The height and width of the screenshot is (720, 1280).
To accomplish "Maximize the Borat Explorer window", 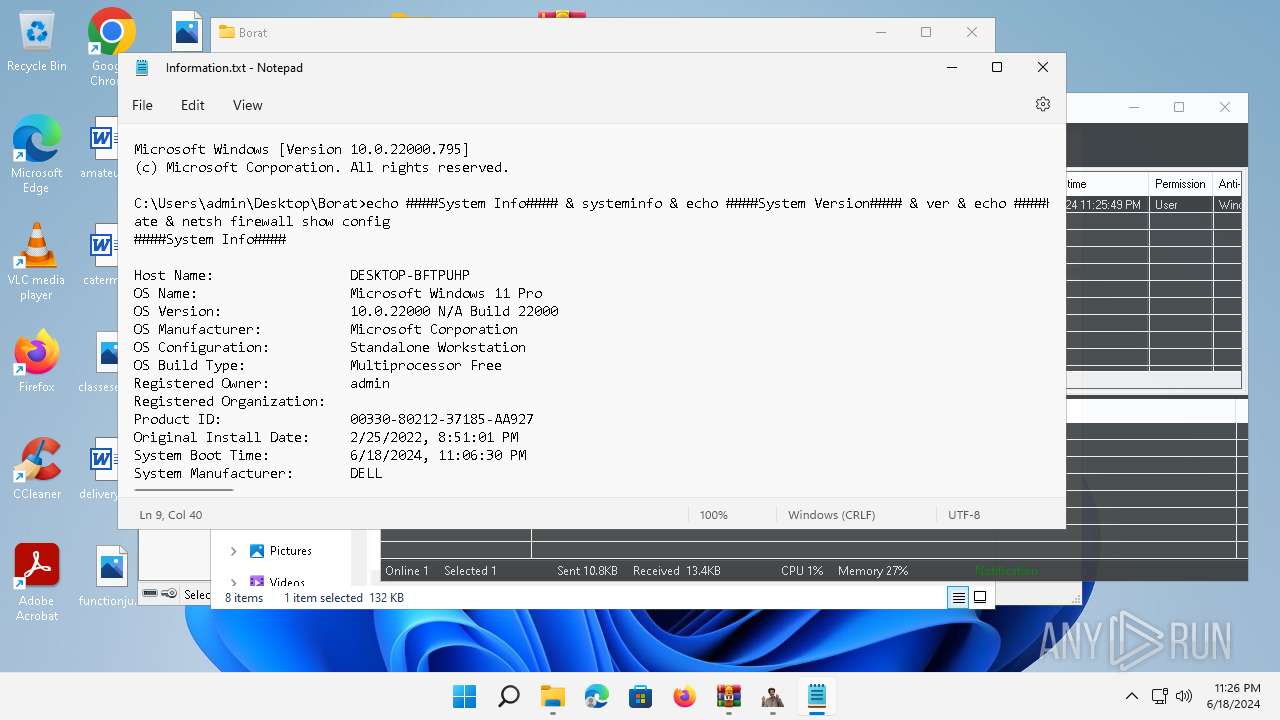I will (926, 32).
